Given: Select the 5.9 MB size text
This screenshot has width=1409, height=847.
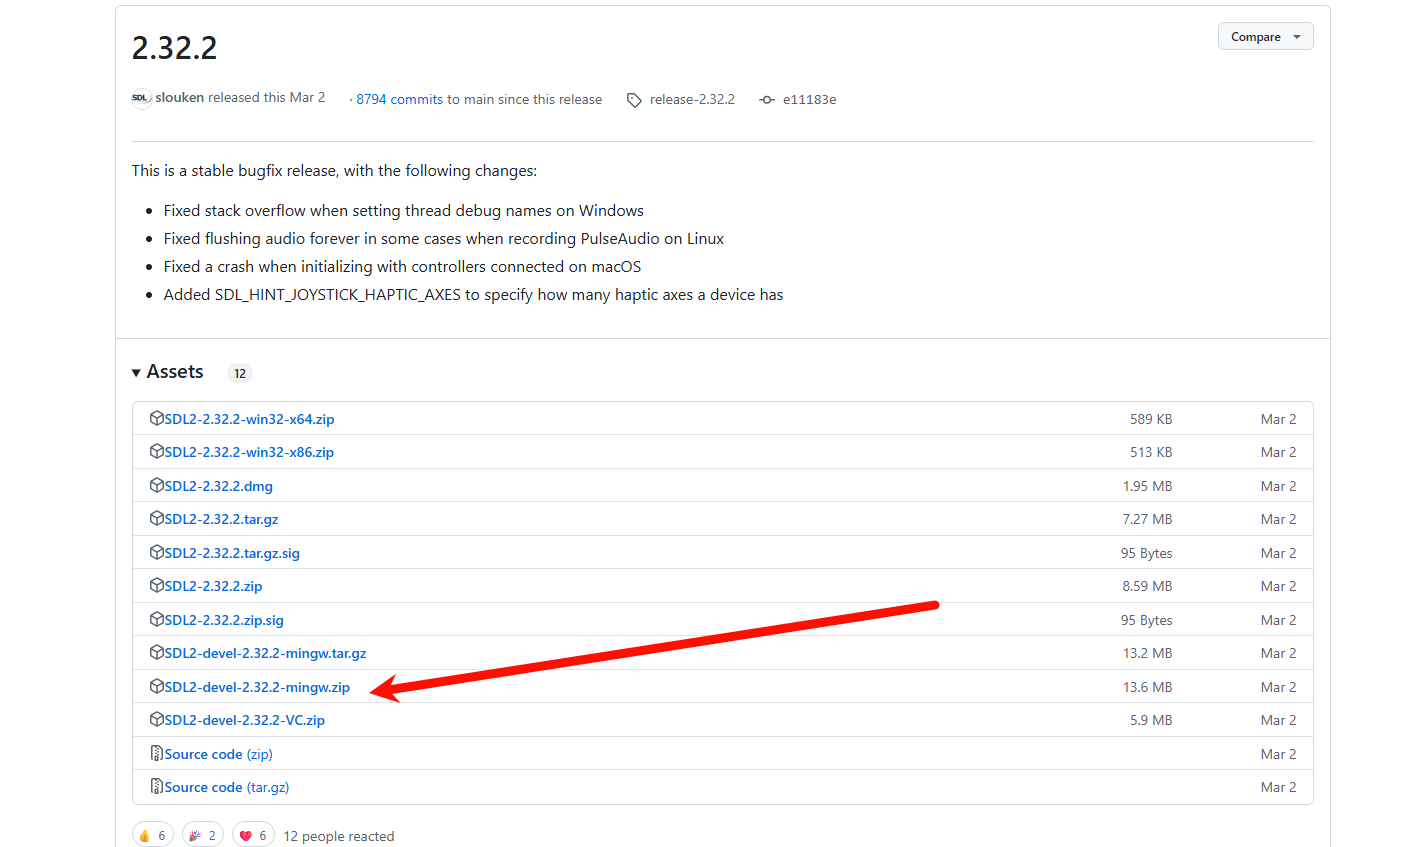Looking at the screenshot, I should click(1151, 720).
